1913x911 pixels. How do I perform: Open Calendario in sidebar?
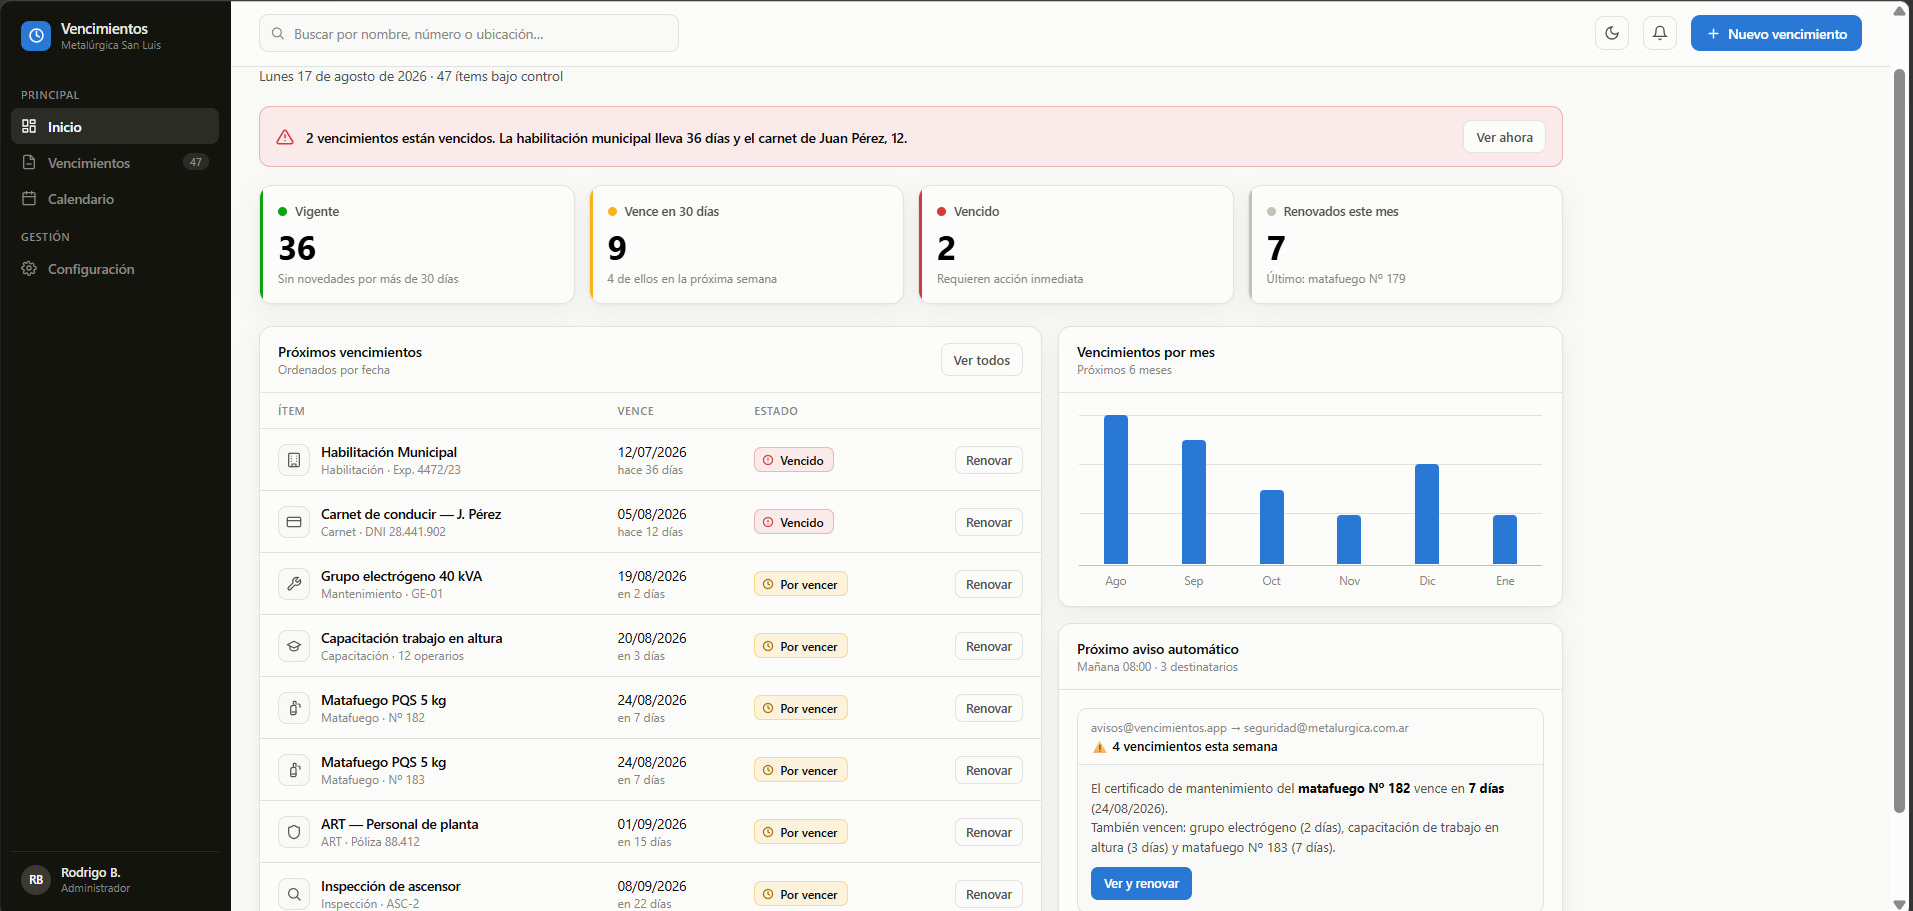[x=115, y=198]
